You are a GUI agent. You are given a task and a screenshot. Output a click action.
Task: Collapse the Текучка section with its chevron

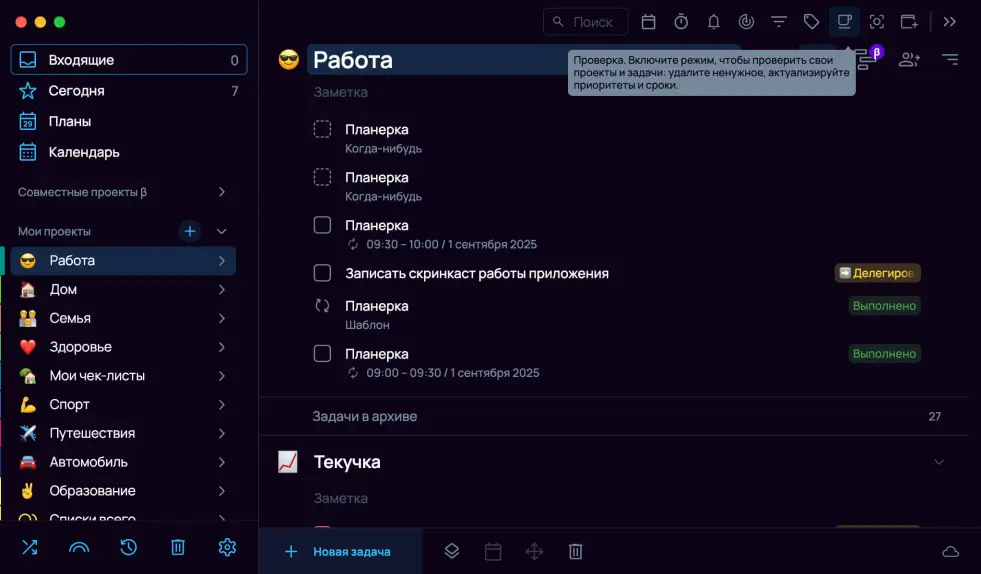coord(939,462)
